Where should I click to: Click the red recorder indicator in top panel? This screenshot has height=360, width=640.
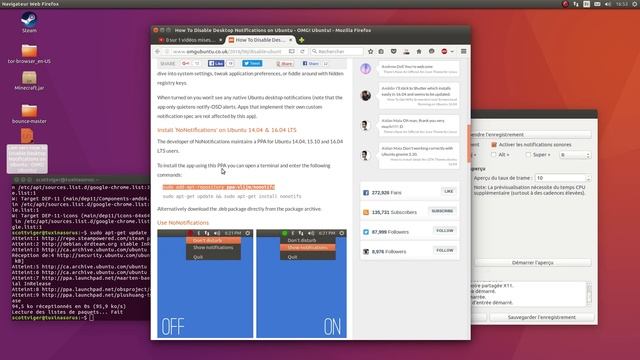coord(565,4)
